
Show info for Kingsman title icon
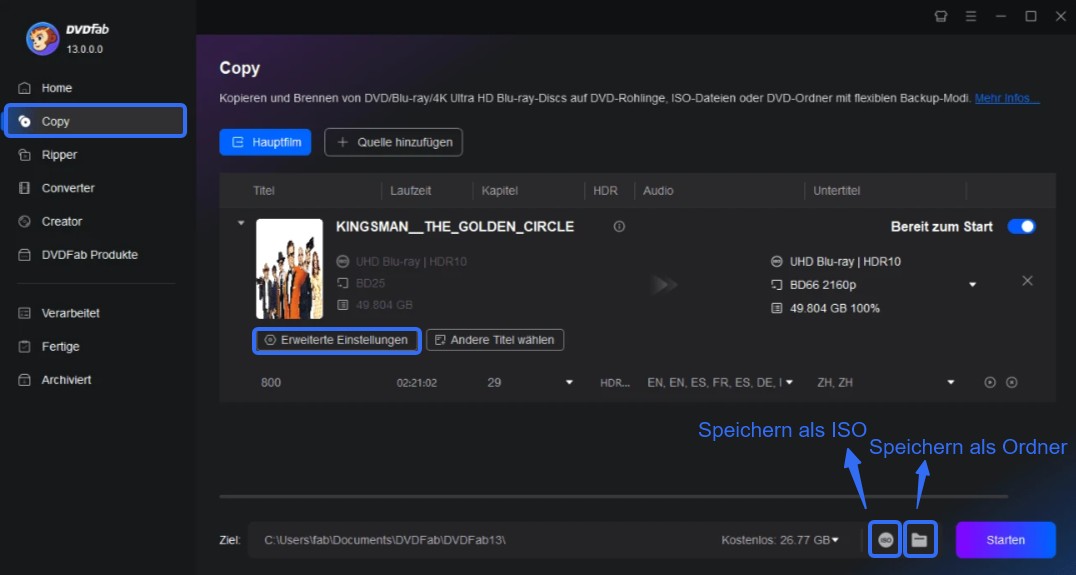(619, 226)
